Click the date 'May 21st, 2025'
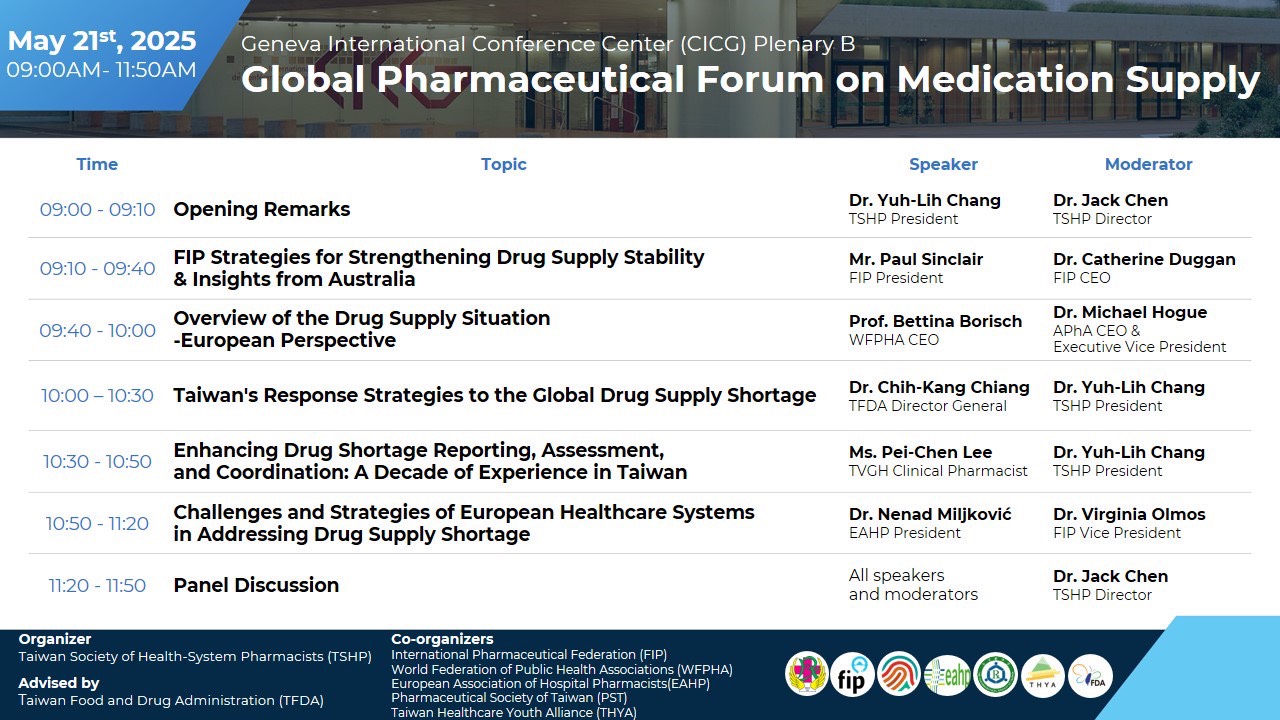Viewport: 1280px width, 720px height. (102, 41)
